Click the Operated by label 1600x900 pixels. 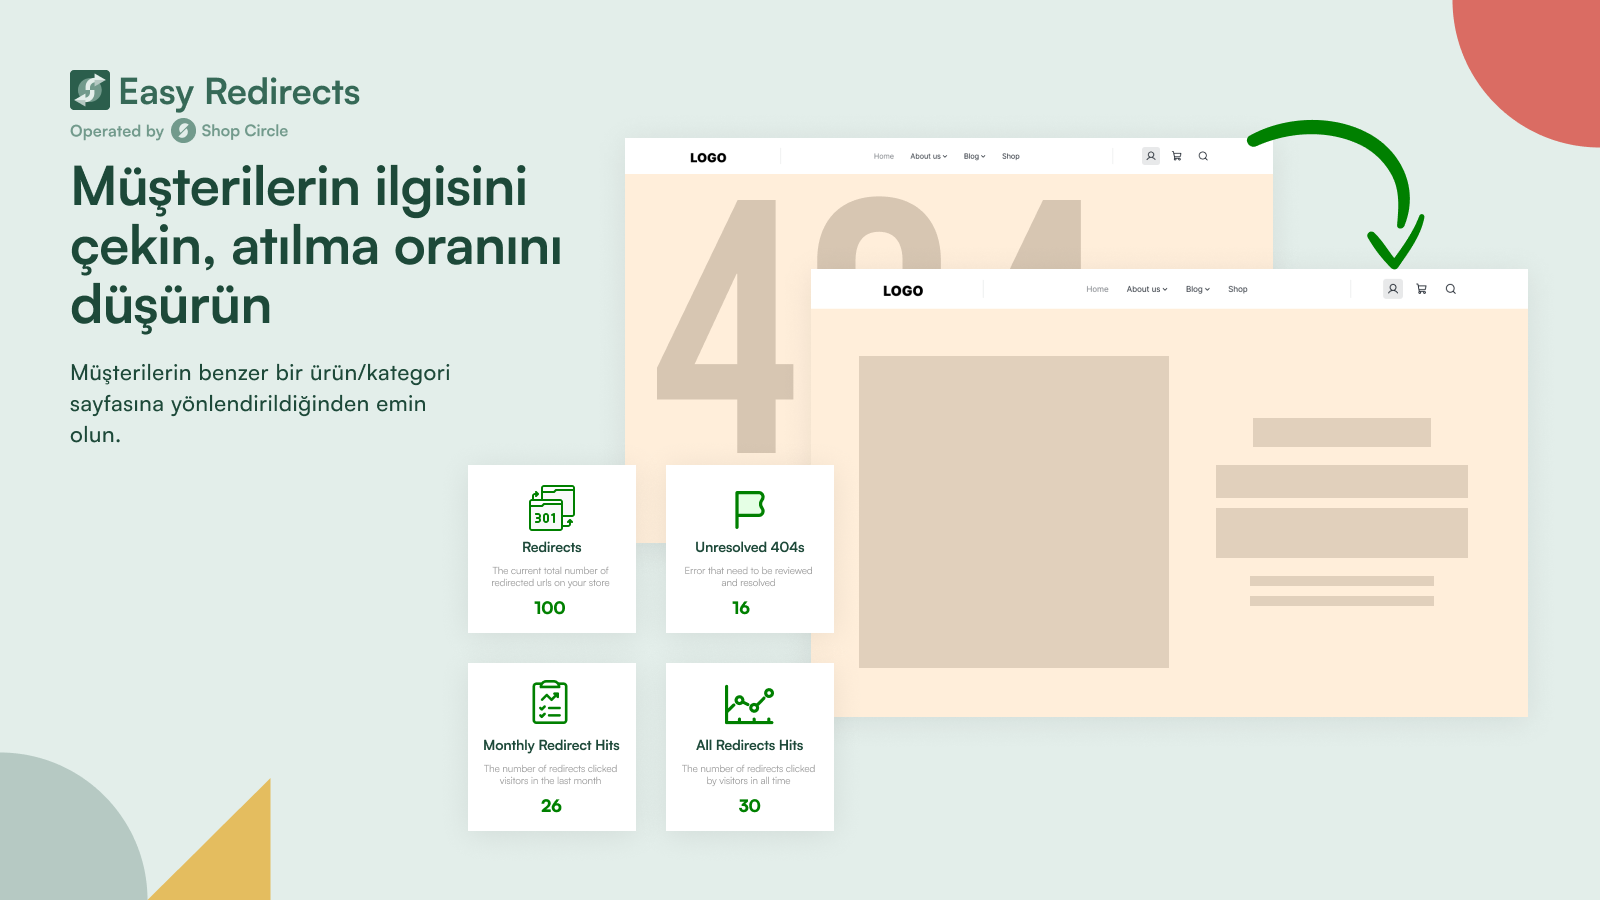(x=117, y=131)
